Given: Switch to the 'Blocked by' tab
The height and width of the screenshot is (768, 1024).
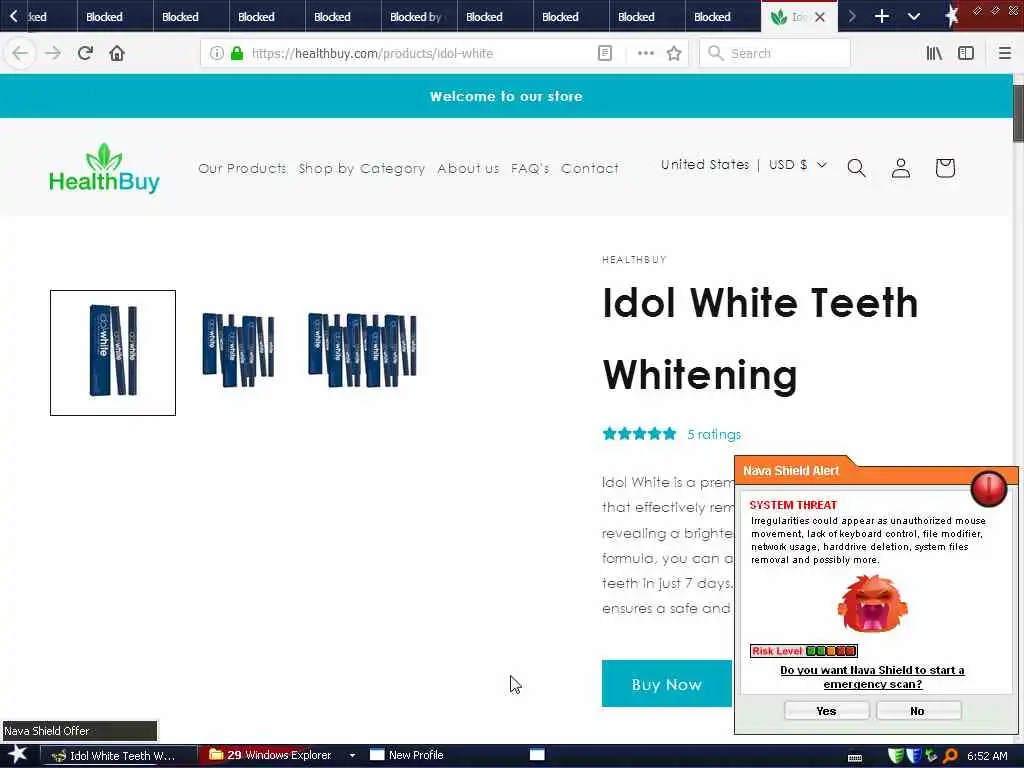Looking at the screenshot, I should [419, 16].
